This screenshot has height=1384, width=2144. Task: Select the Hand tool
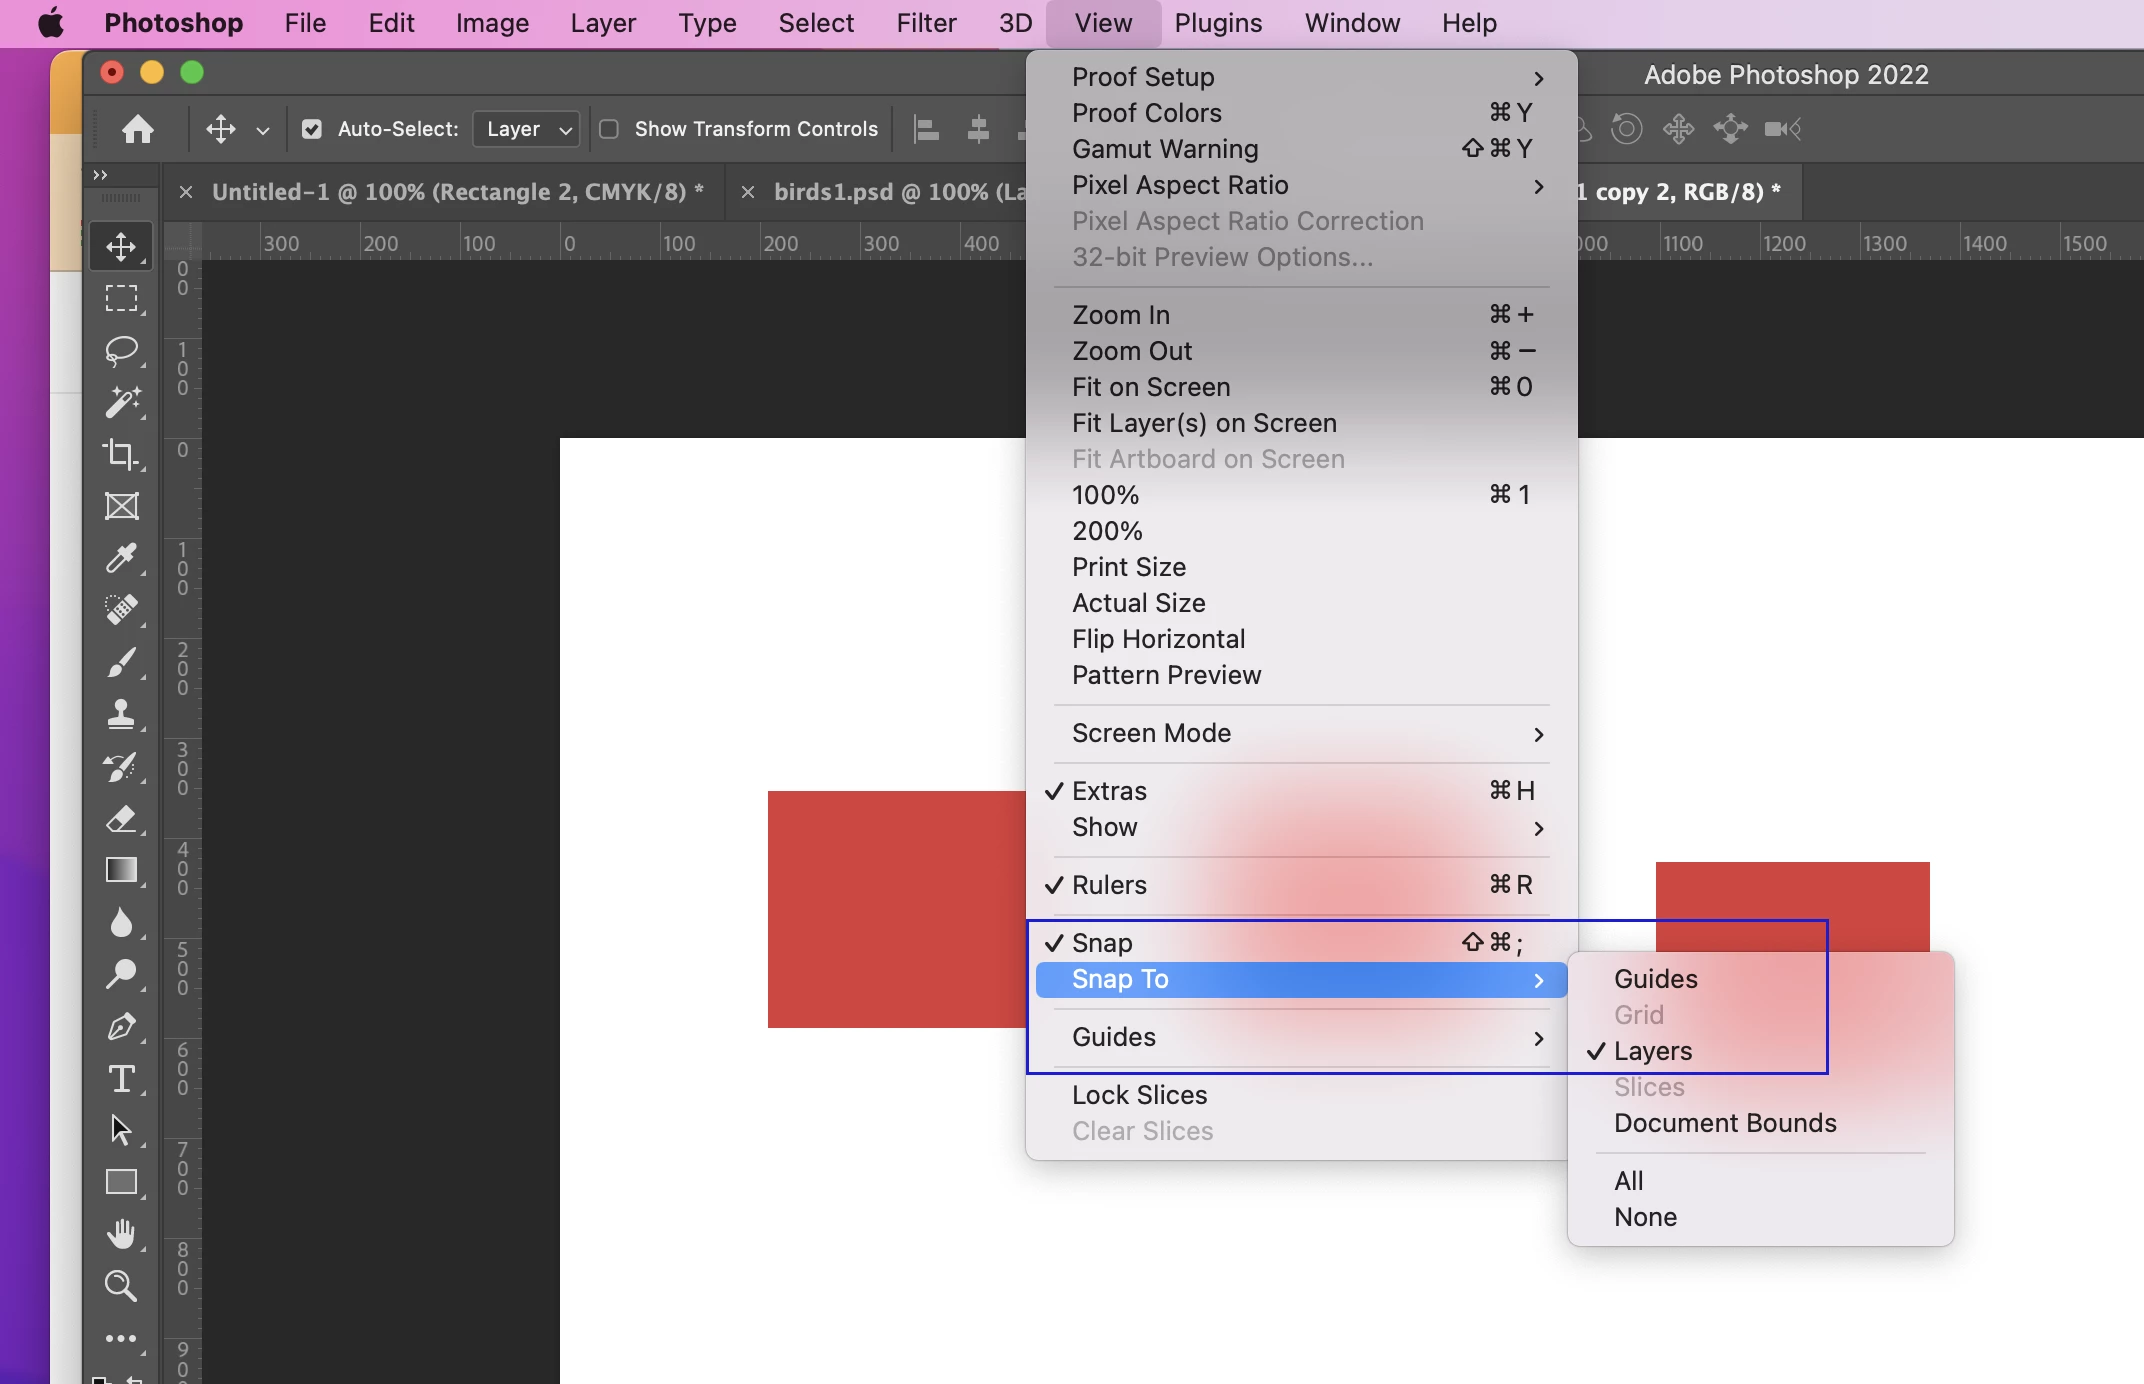(x=121, y=1234)
